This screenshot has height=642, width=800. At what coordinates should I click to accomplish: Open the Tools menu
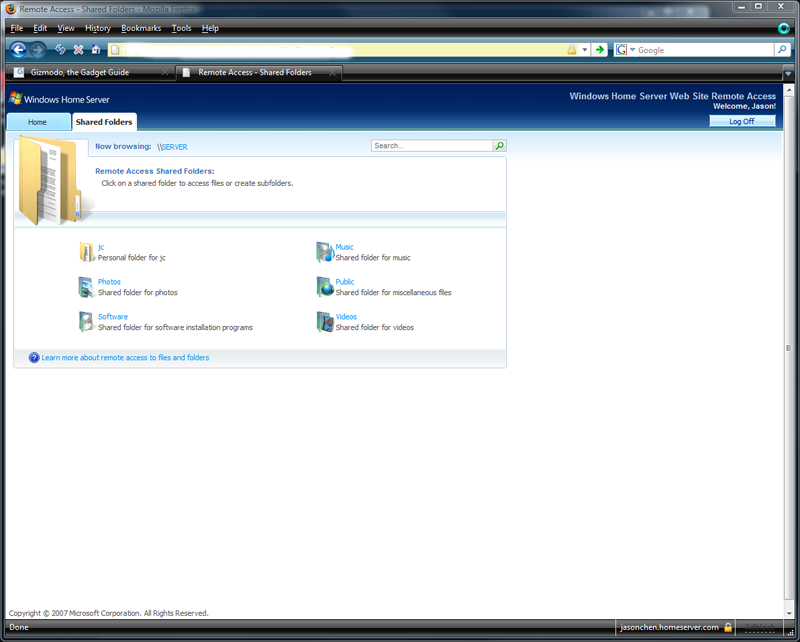(x=181, y=28)
